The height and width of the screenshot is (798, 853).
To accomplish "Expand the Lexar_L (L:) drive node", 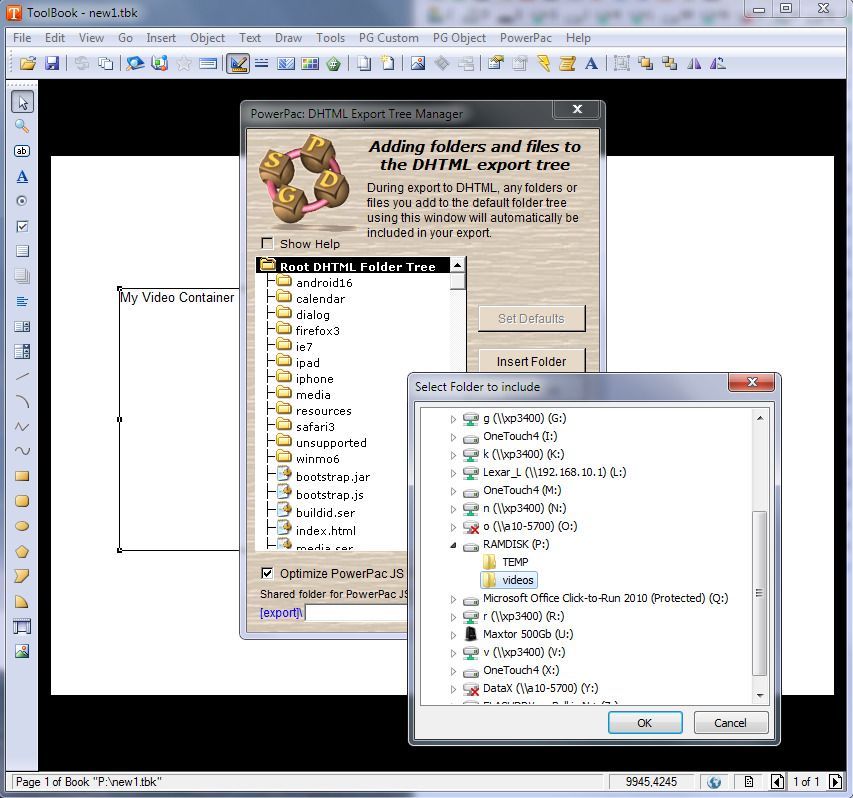I will coord(453,473).
